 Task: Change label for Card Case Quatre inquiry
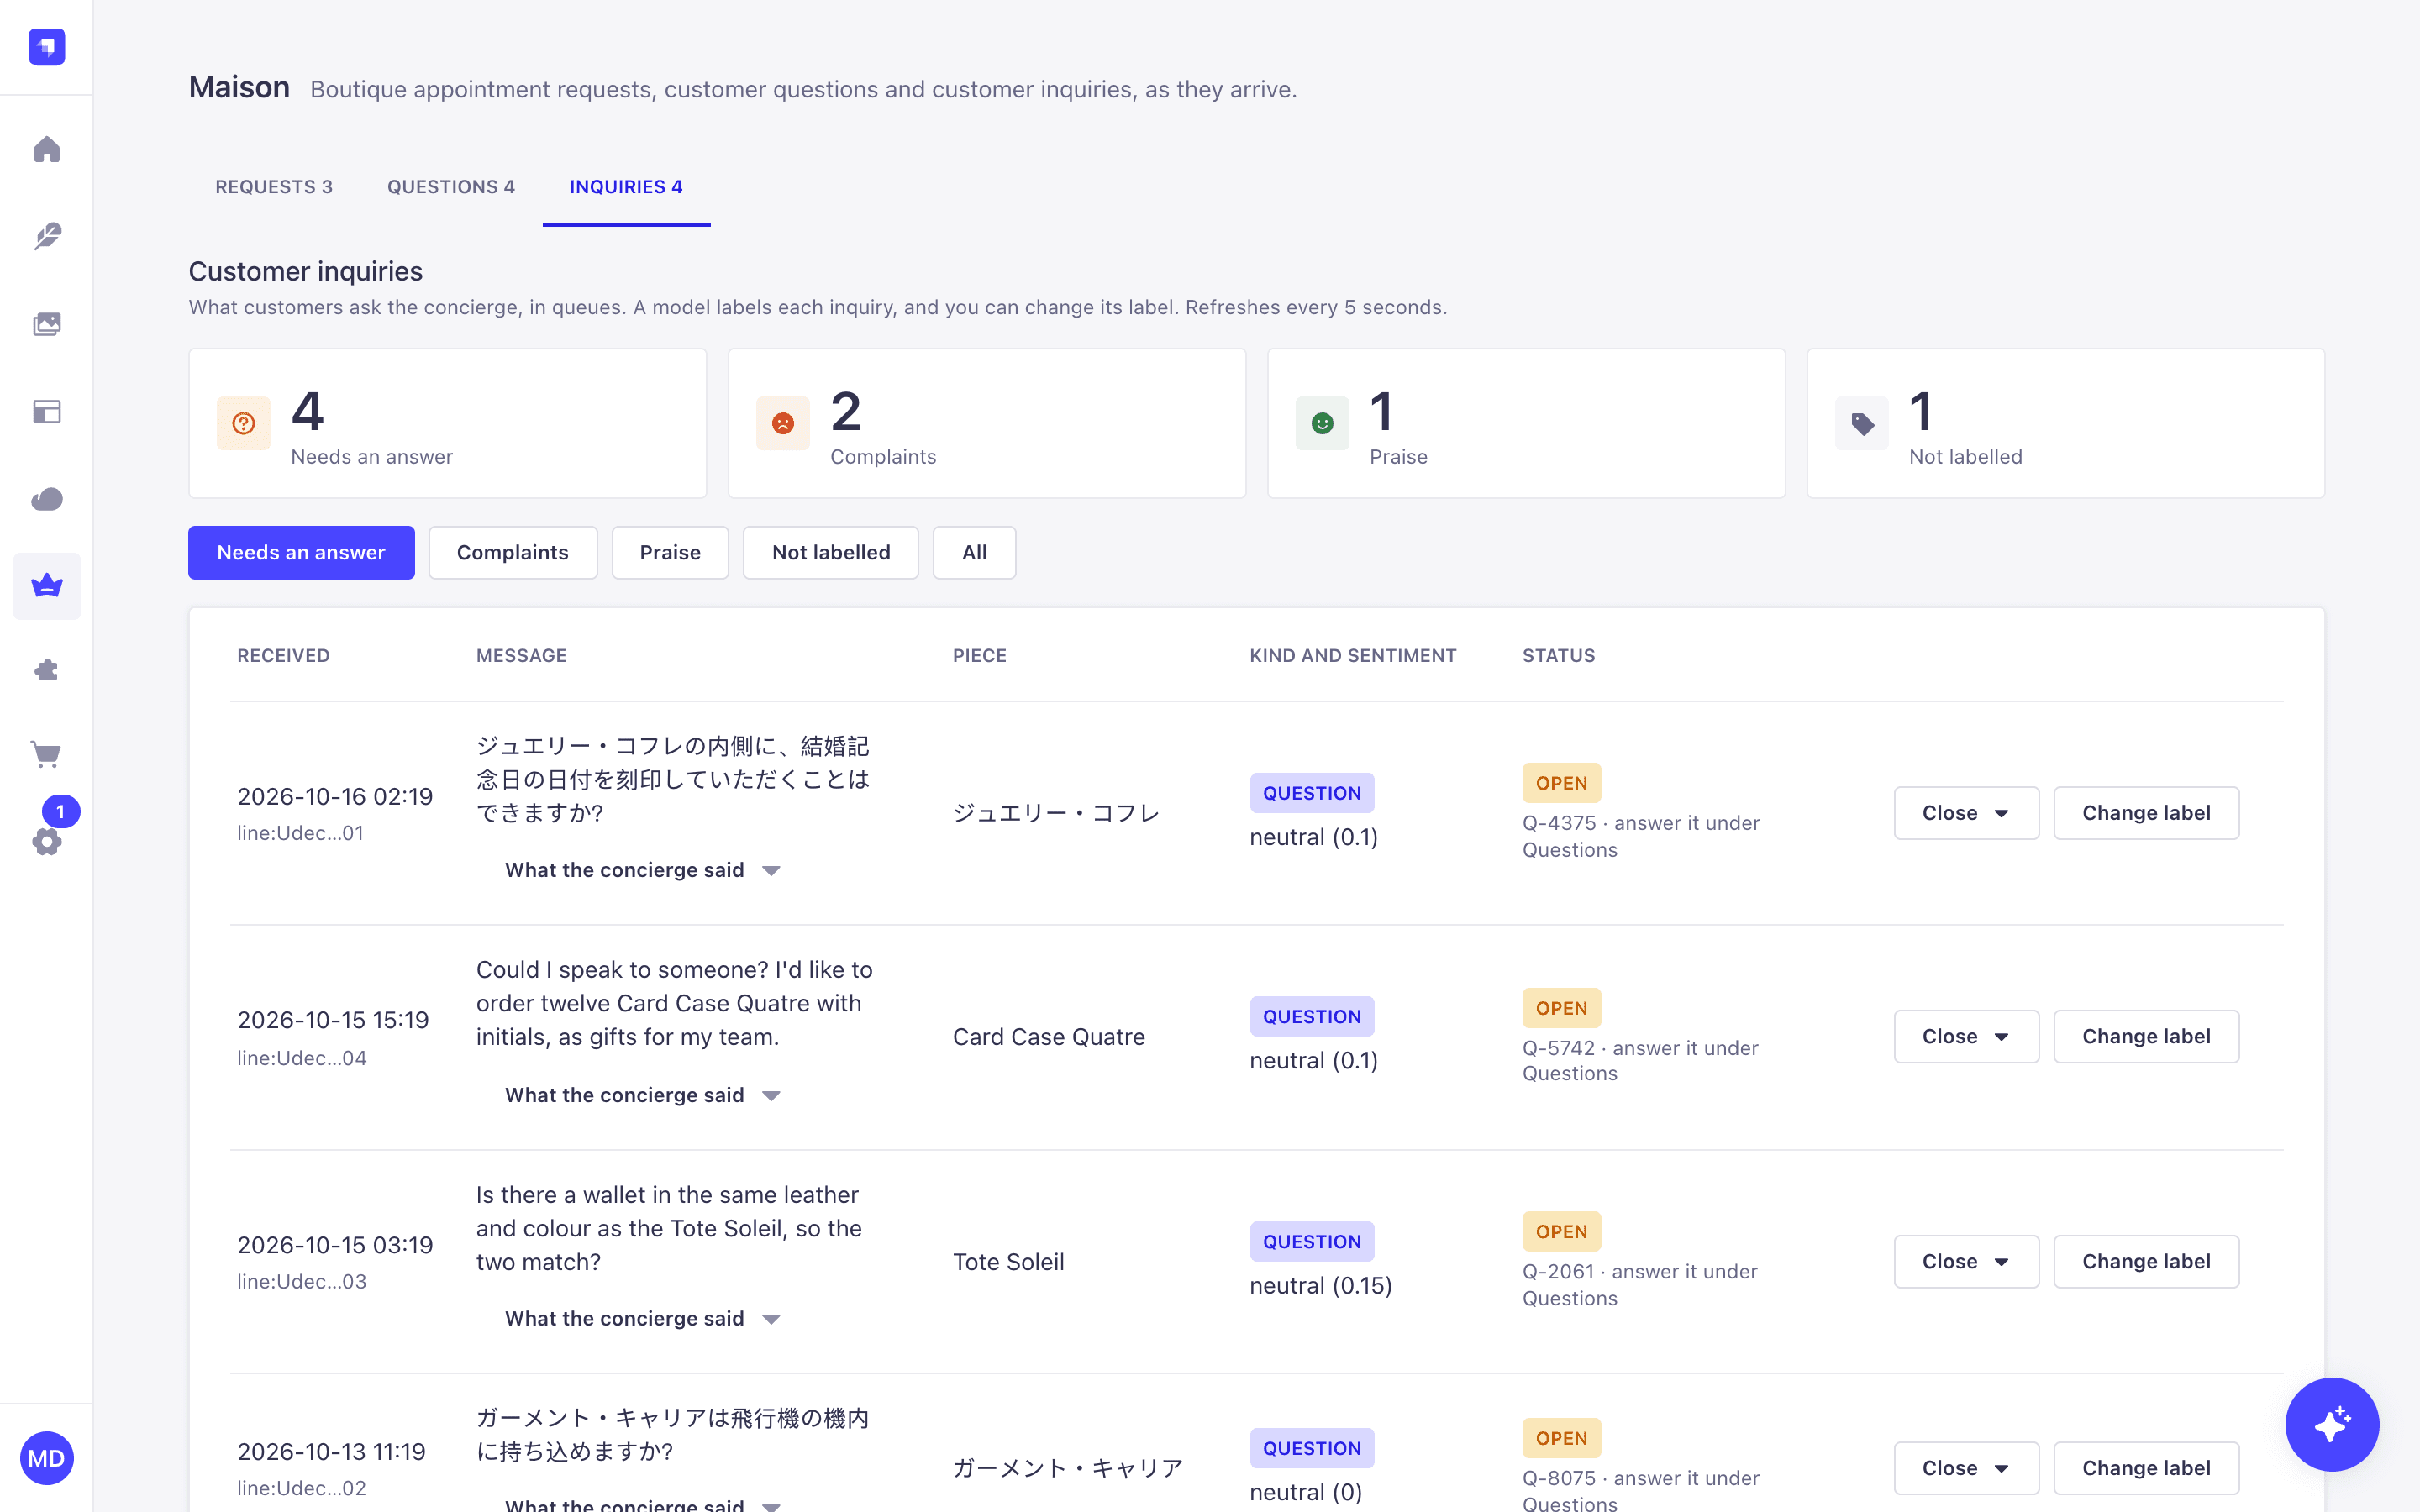(2146, 1037)
